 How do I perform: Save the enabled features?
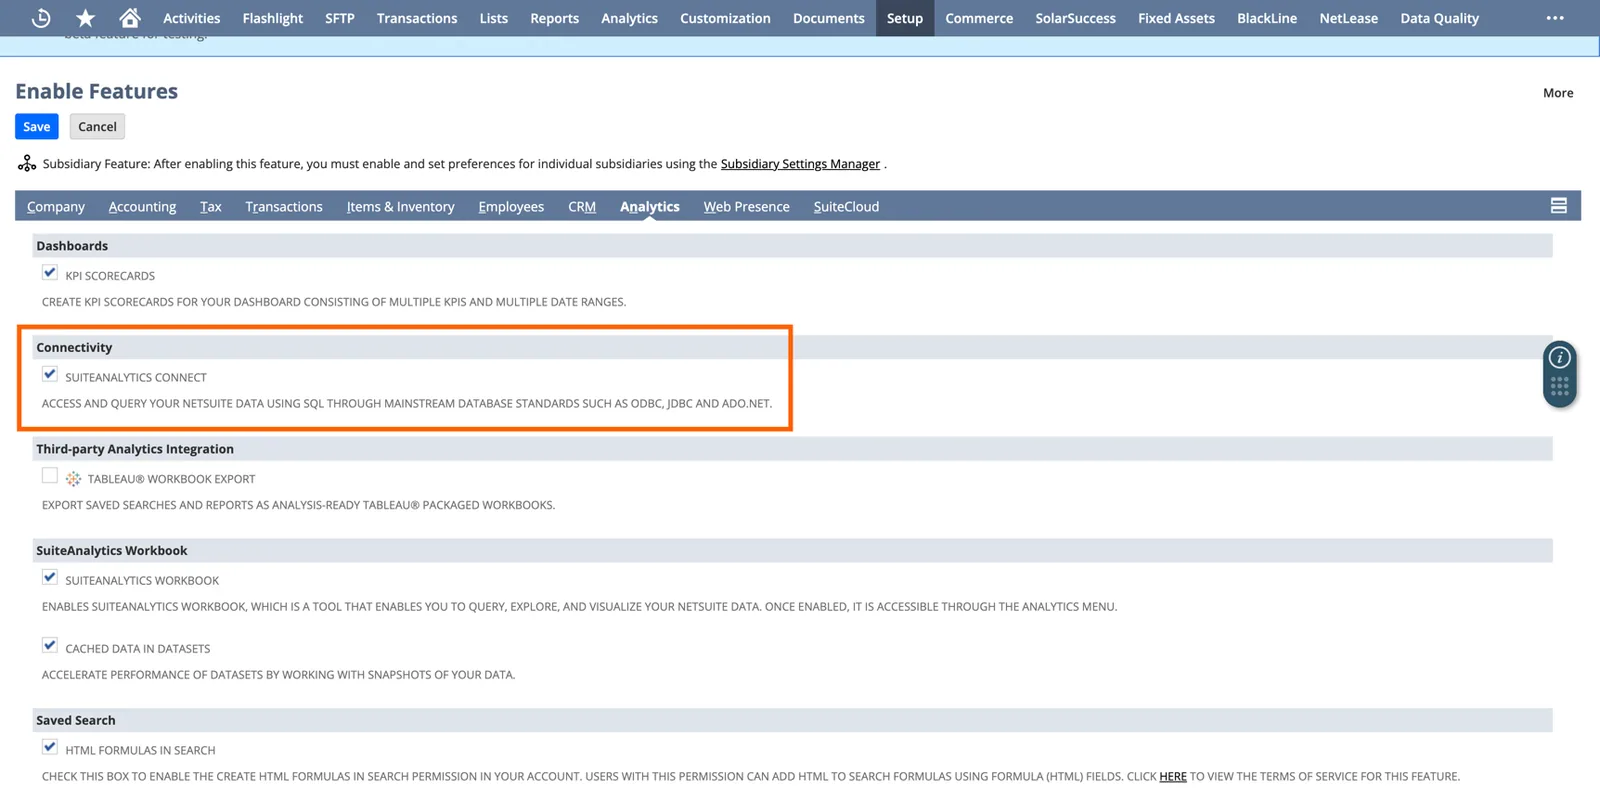[x=37, y=127]
